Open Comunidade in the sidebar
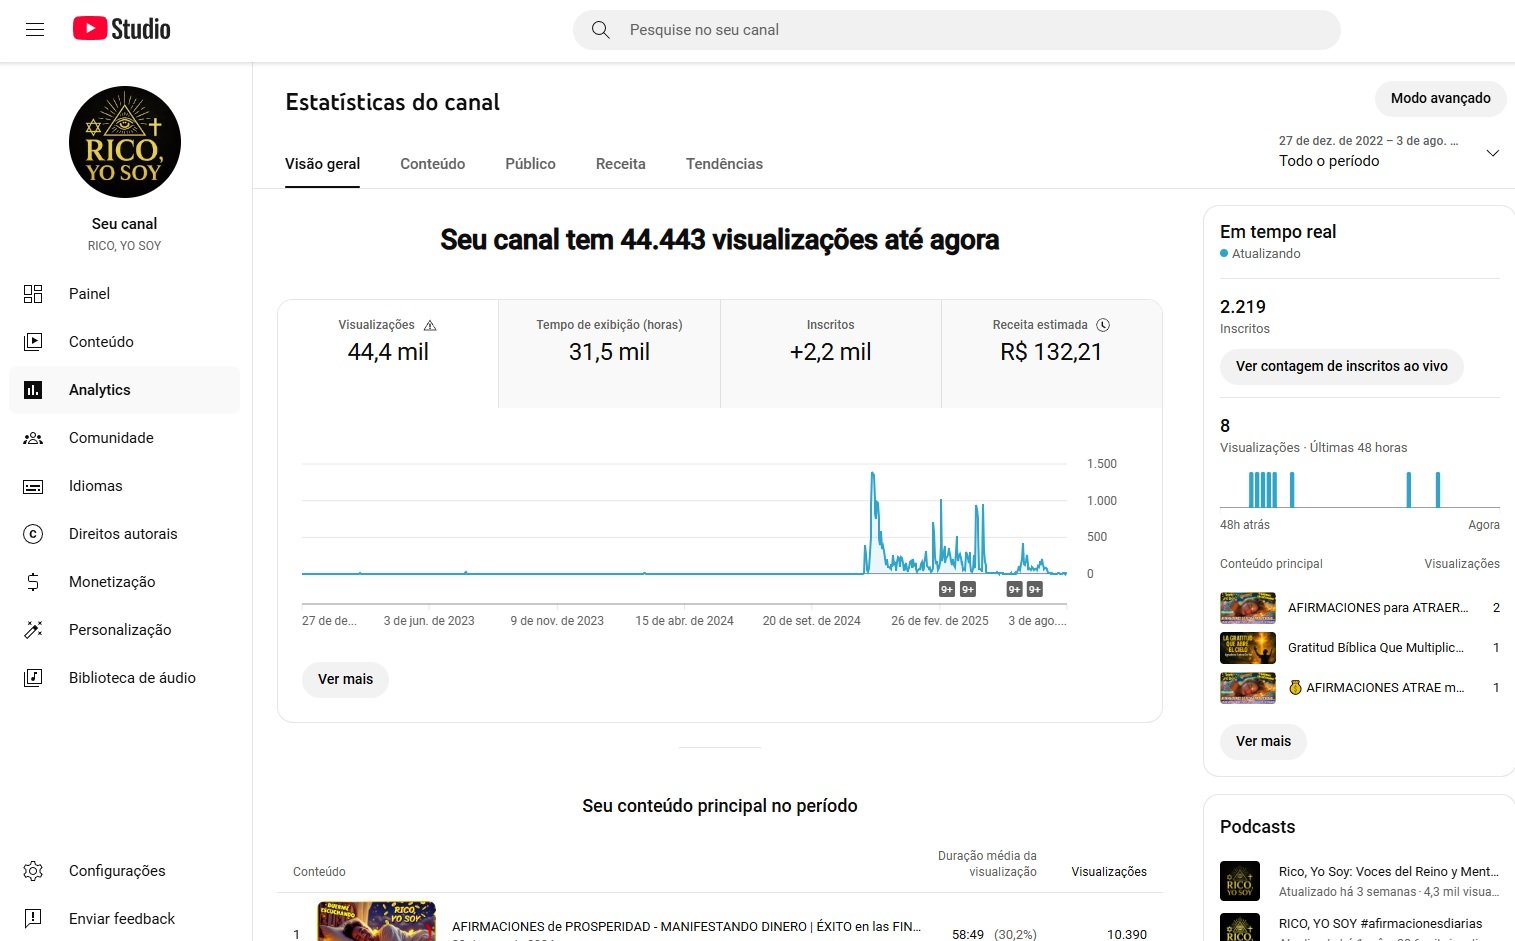1515x941 pixels. (x=125, y=438)
